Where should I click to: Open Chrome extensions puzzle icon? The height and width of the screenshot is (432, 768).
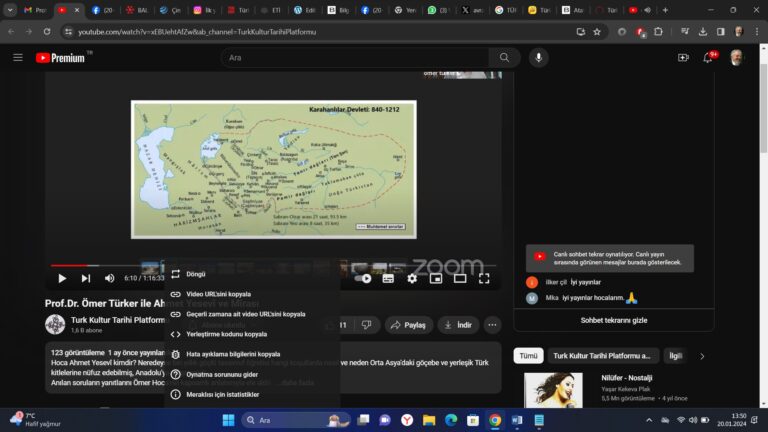click(658, 32)
